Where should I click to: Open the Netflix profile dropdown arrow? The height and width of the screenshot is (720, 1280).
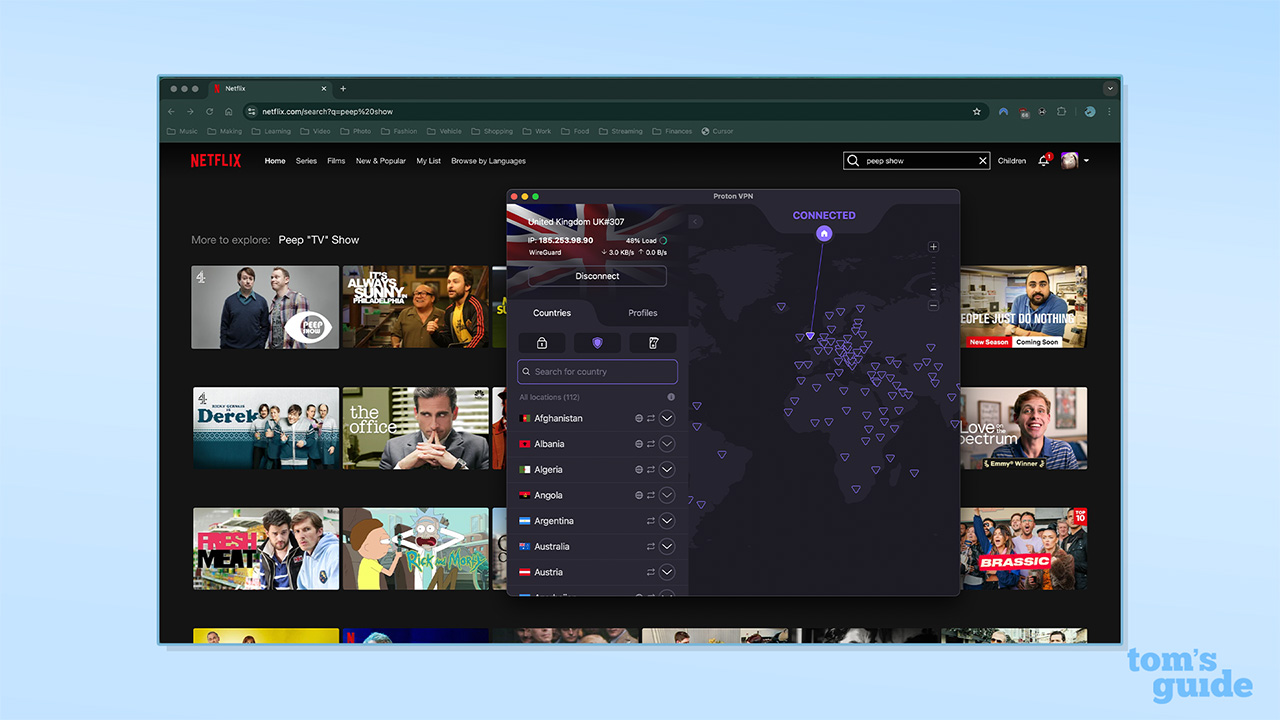[x=1087, y=161]
